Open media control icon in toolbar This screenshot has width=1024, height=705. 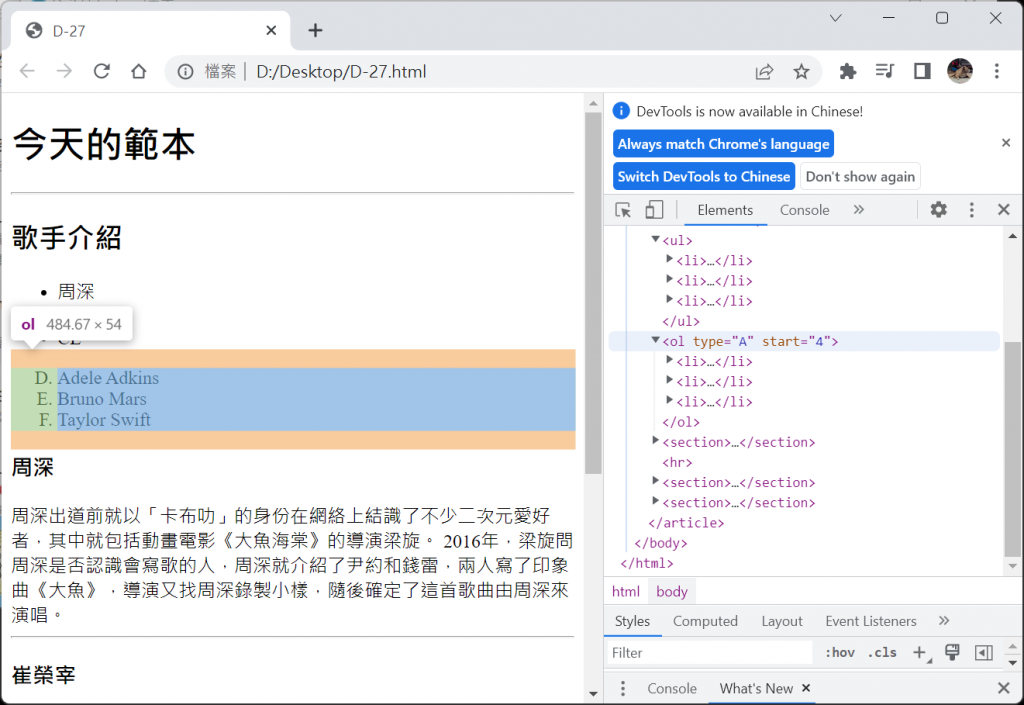click(885, 71)
